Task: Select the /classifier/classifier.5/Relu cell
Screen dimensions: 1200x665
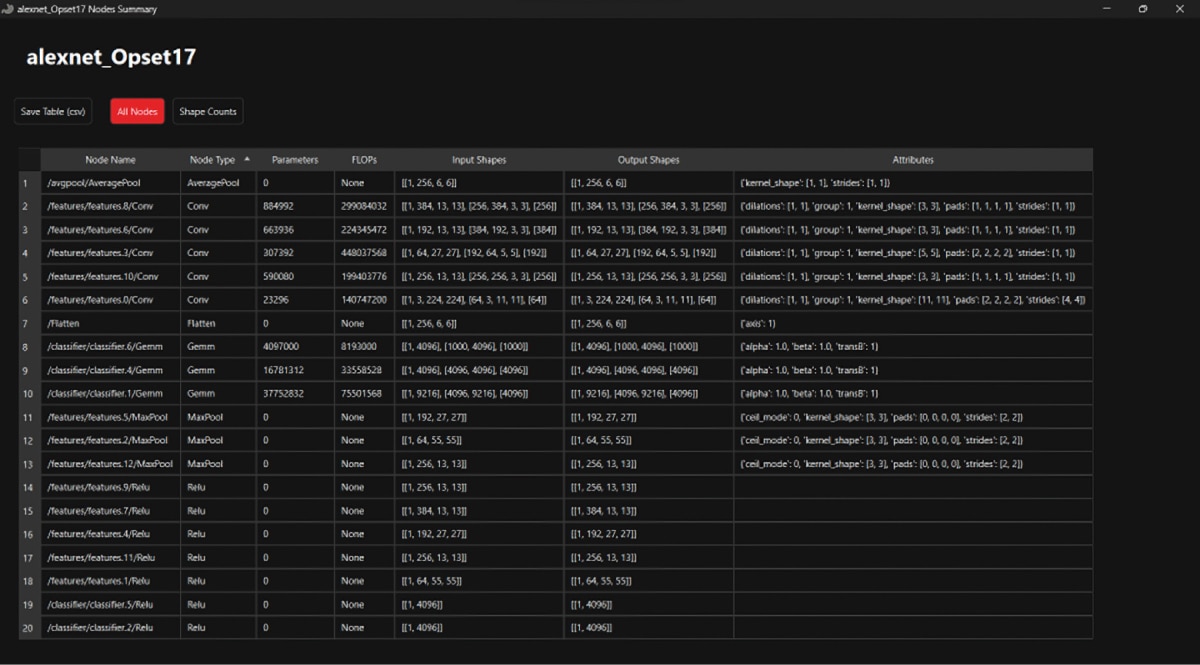Action: click(x=110, y=604)
